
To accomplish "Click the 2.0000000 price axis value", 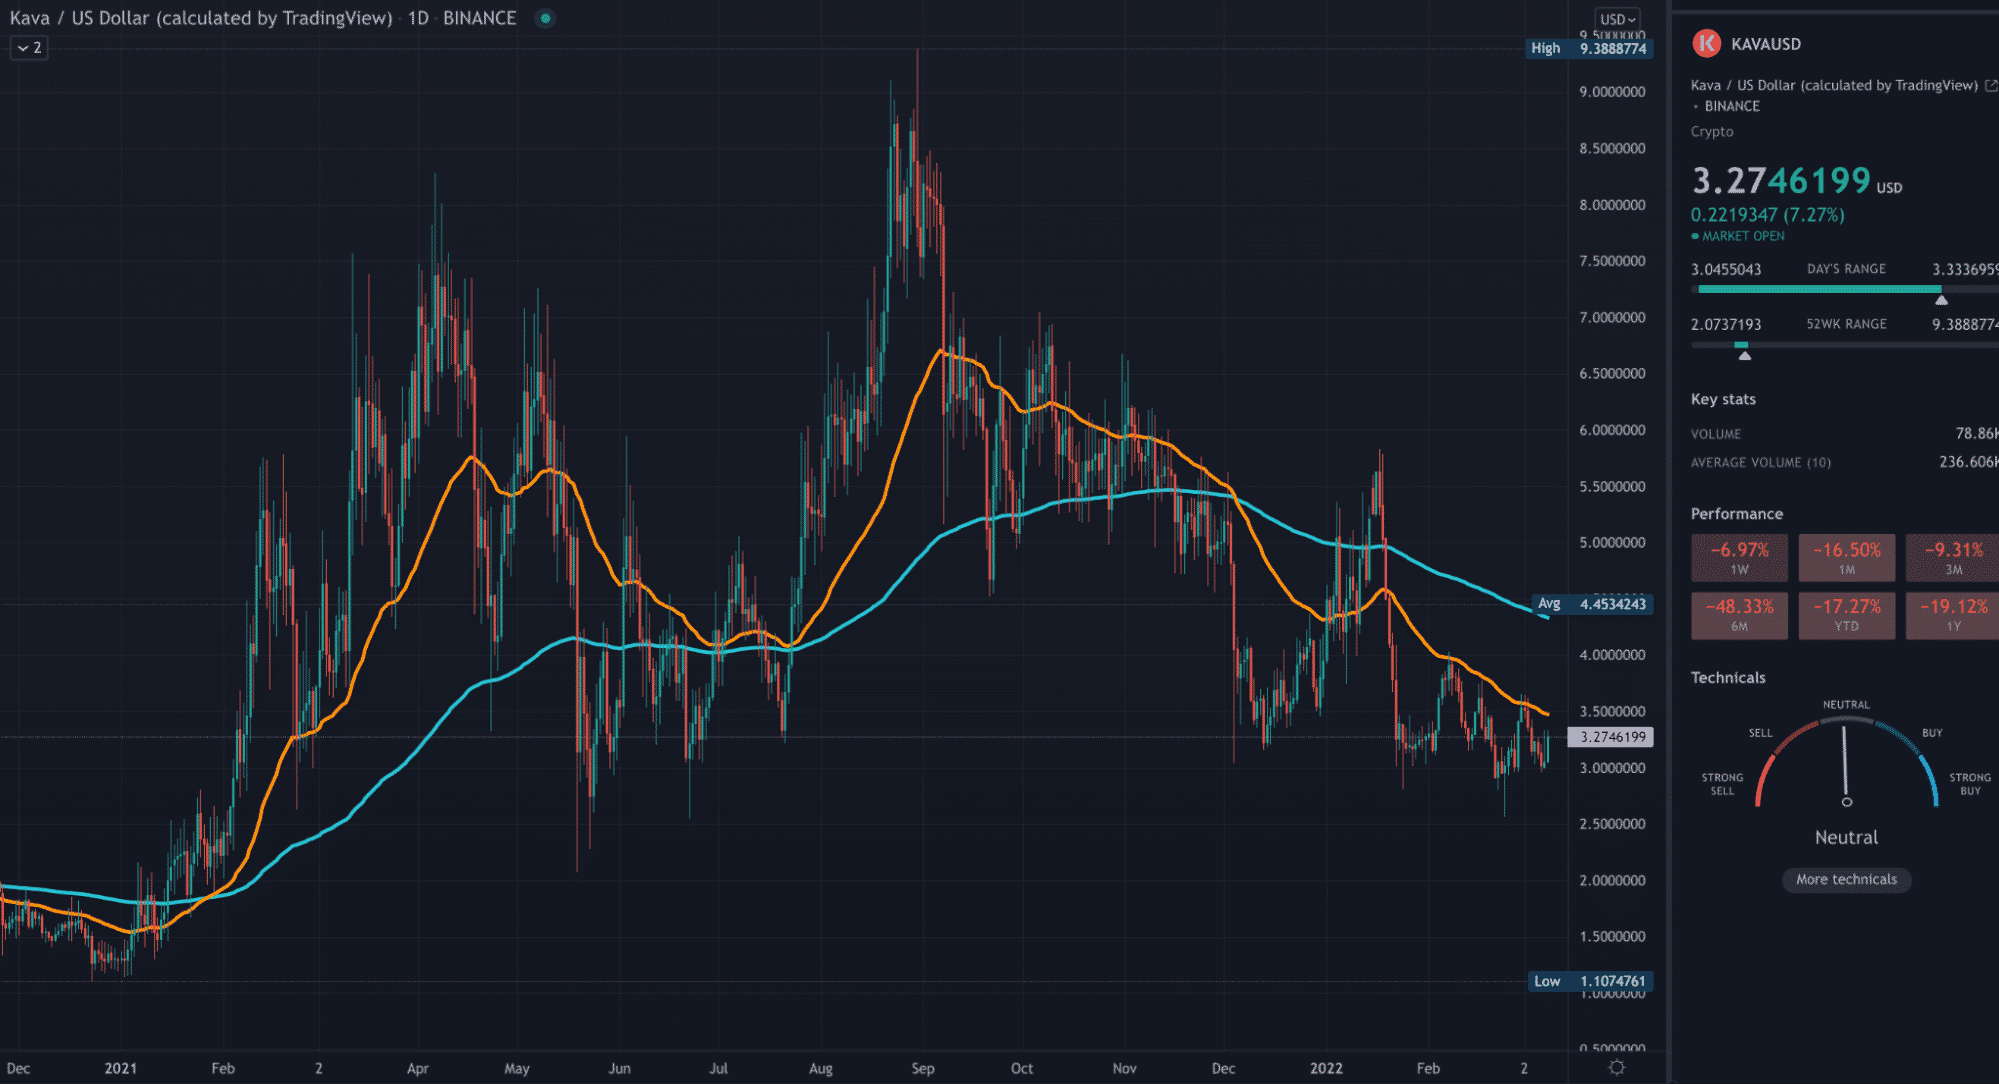I will (x=1612, y=881).
